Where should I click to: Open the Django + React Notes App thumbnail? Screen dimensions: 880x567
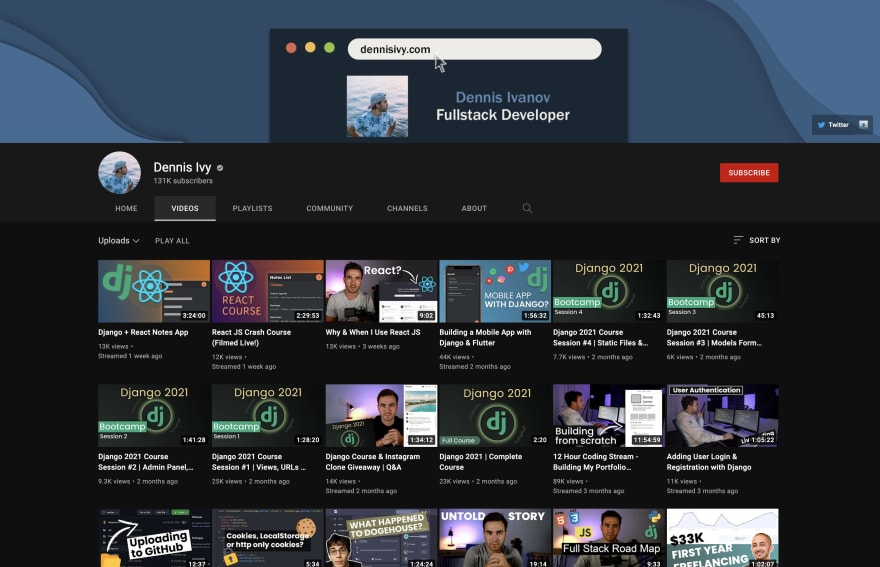tap(154, 291)
